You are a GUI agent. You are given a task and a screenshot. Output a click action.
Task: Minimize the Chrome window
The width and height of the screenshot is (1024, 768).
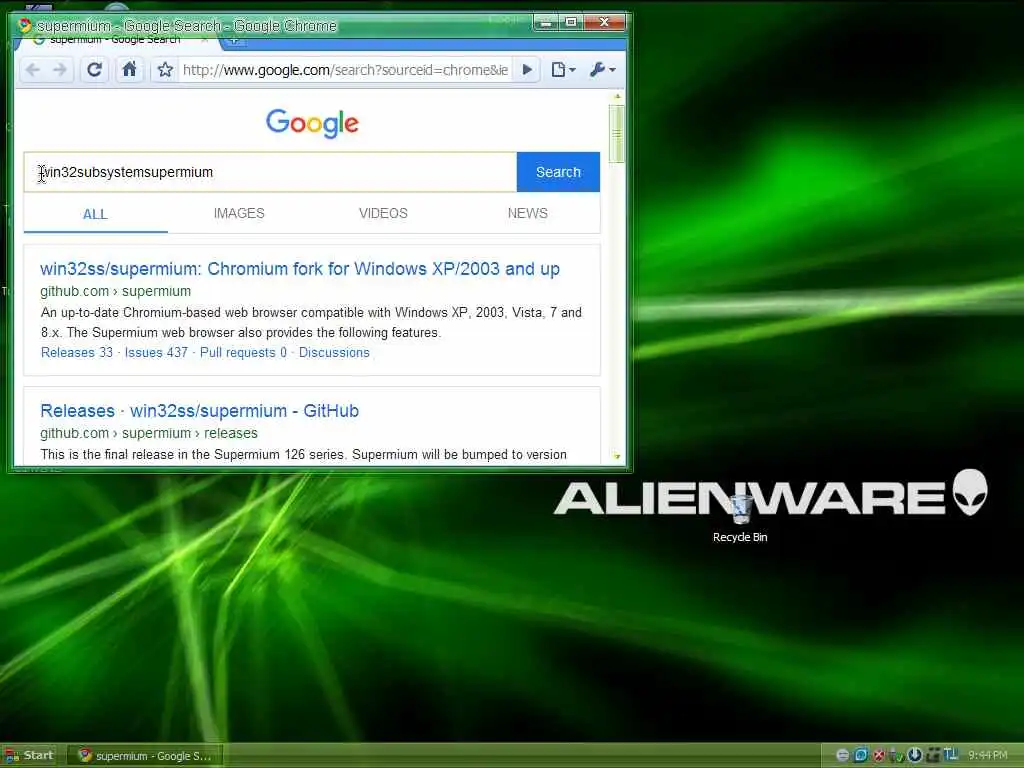click(545, 23)
